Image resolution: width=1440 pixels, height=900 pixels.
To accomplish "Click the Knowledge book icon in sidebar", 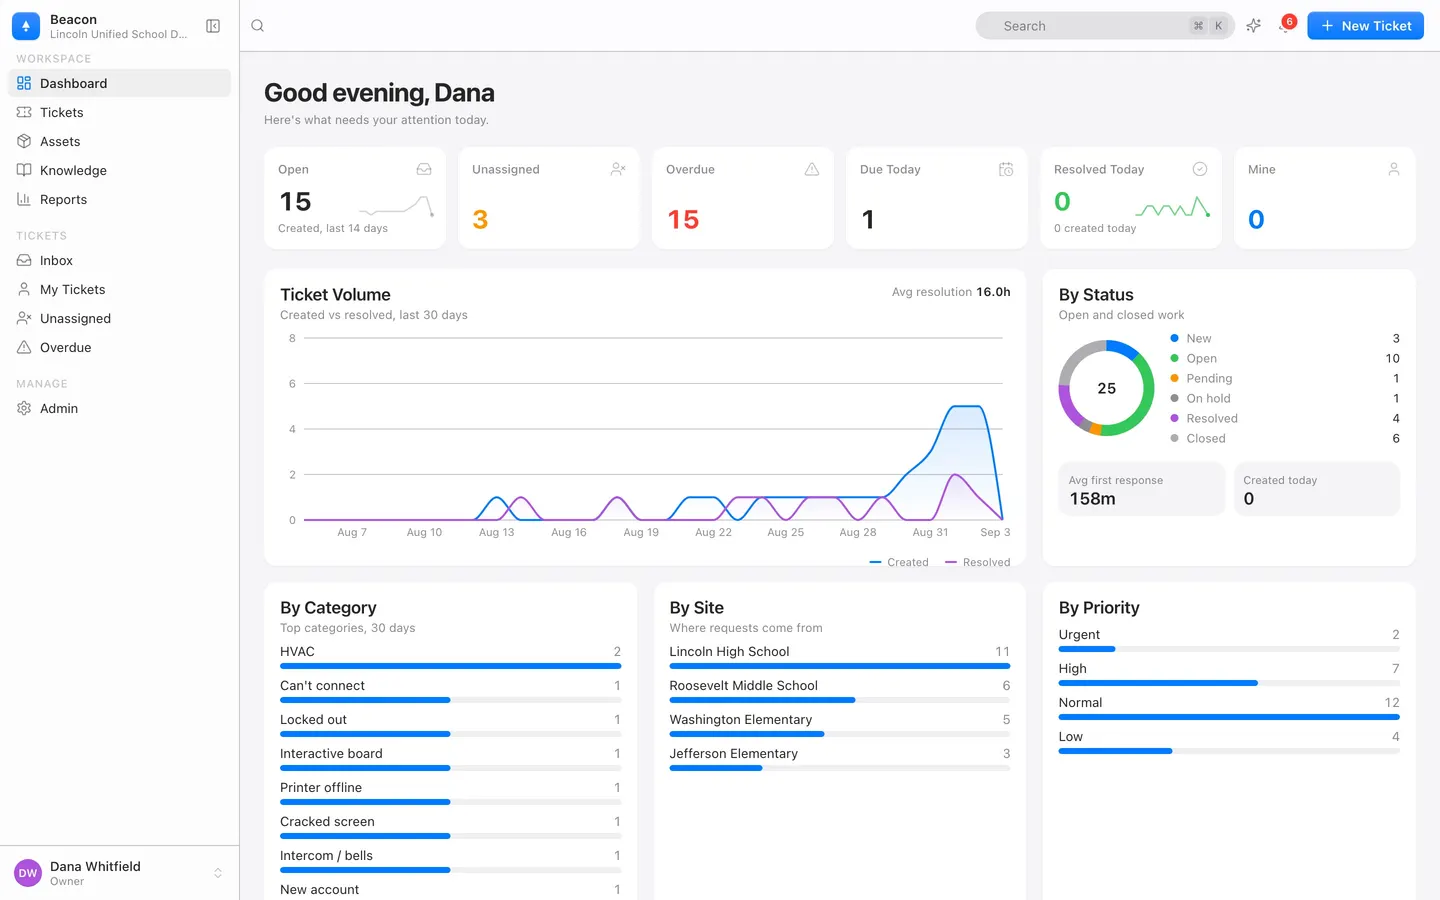I will coord(24,170).
